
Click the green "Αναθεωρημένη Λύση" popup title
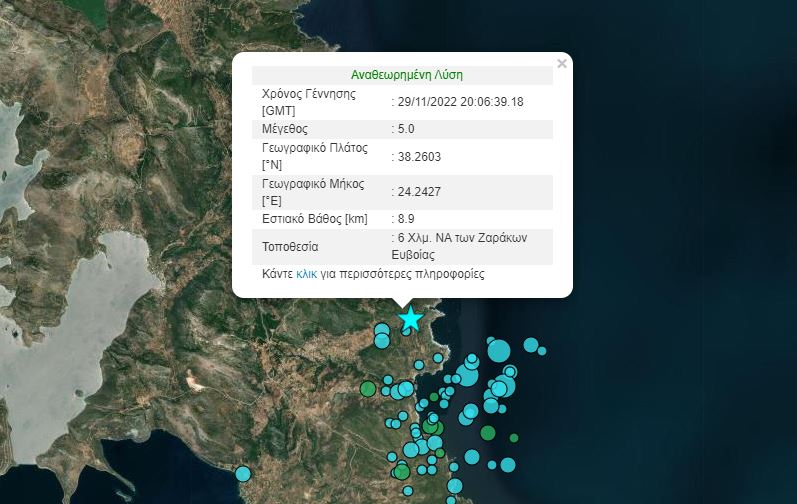point(406,75)
